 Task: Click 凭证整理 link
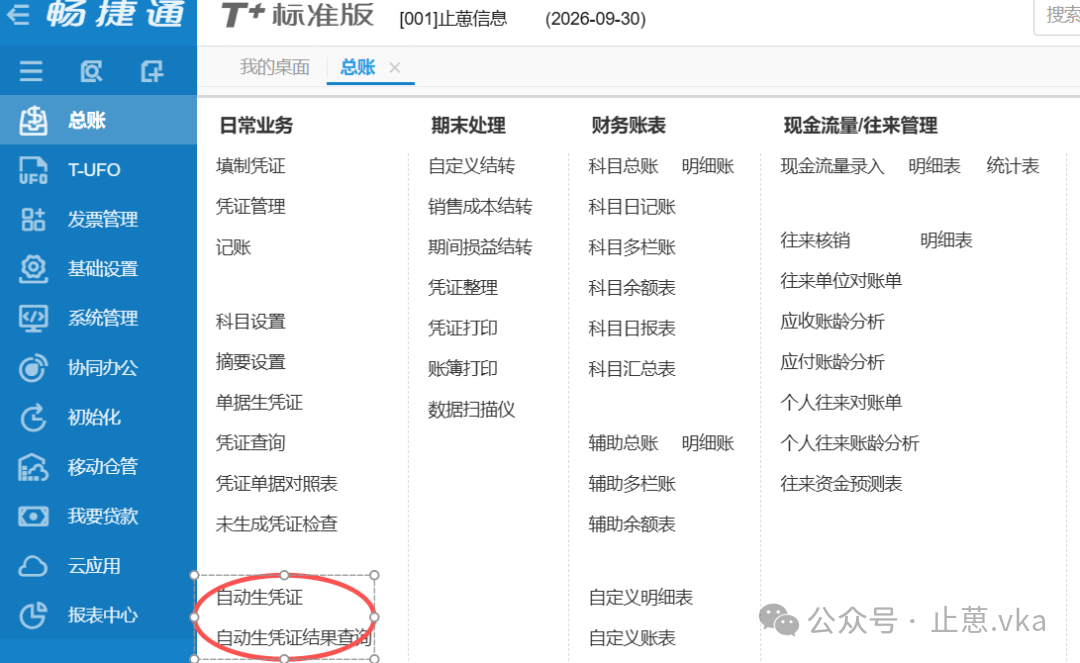click(462, 288)
